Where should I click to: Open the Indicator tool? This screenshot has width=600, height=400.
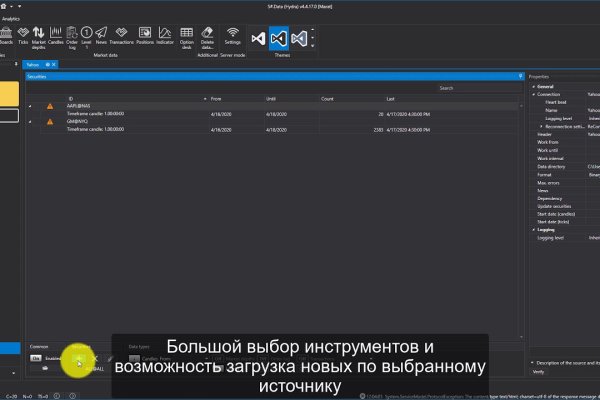(x=165, y=38)
